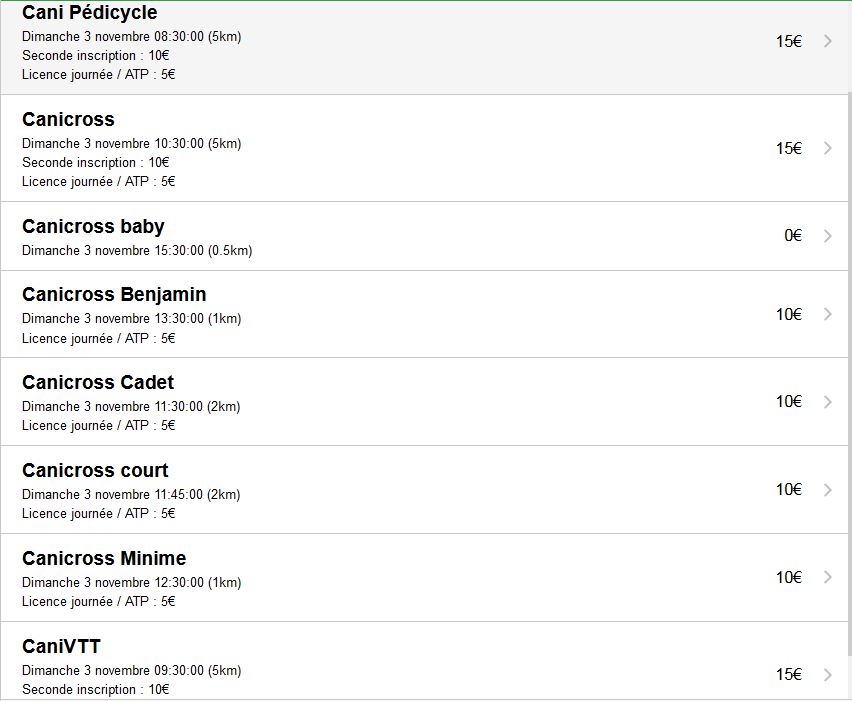852x701 pixels.
Task: Expand Canicross baby using its arrow
Action: click(828, 235)
